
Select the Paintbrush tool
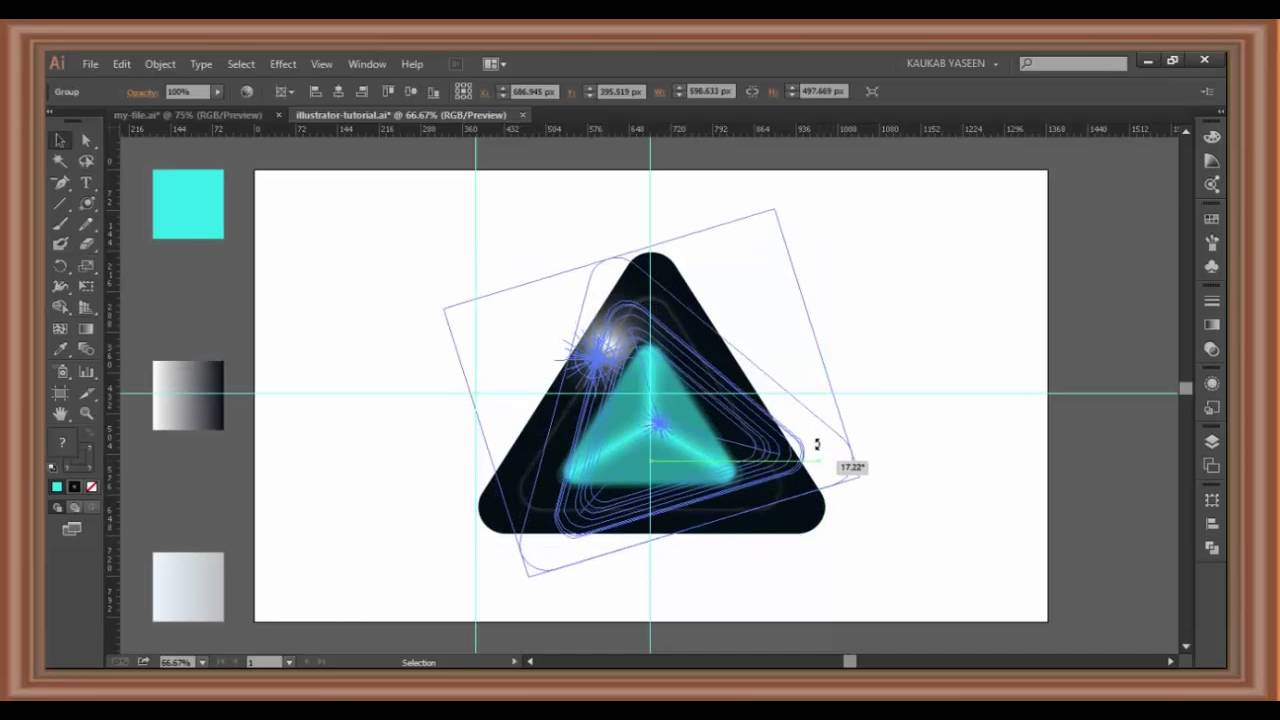coord(60,226)
